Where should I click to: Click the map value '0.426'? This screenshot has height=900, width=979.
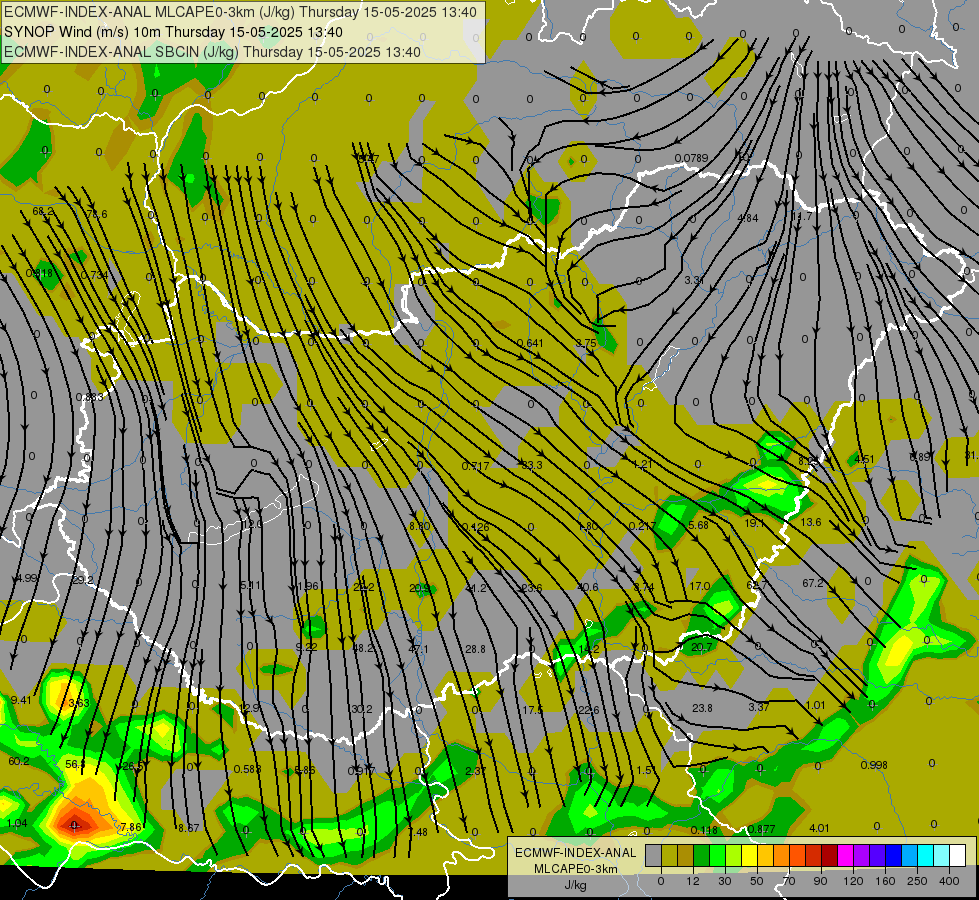point(475,527)
